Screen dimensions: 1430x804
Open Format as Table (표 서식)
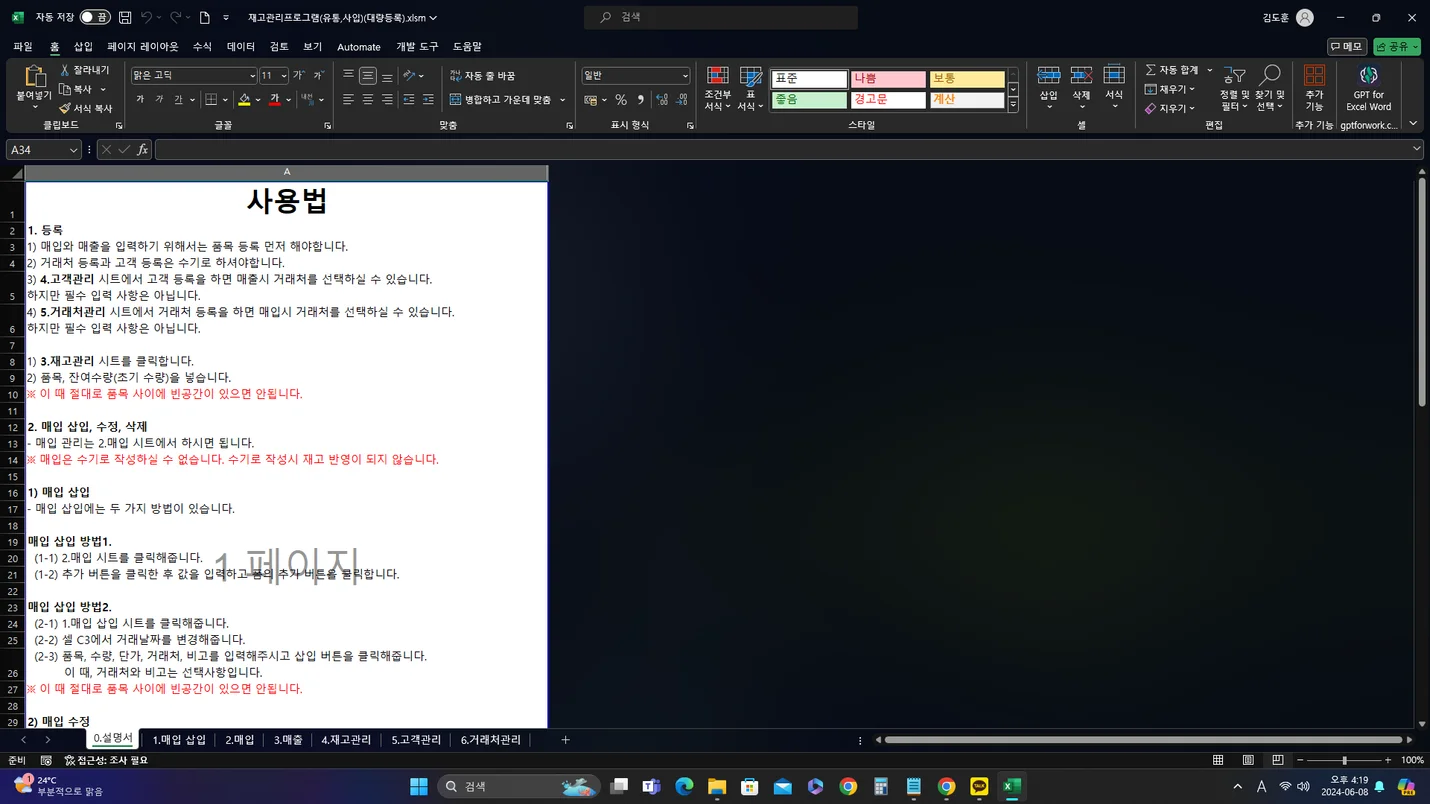[750, 88]
